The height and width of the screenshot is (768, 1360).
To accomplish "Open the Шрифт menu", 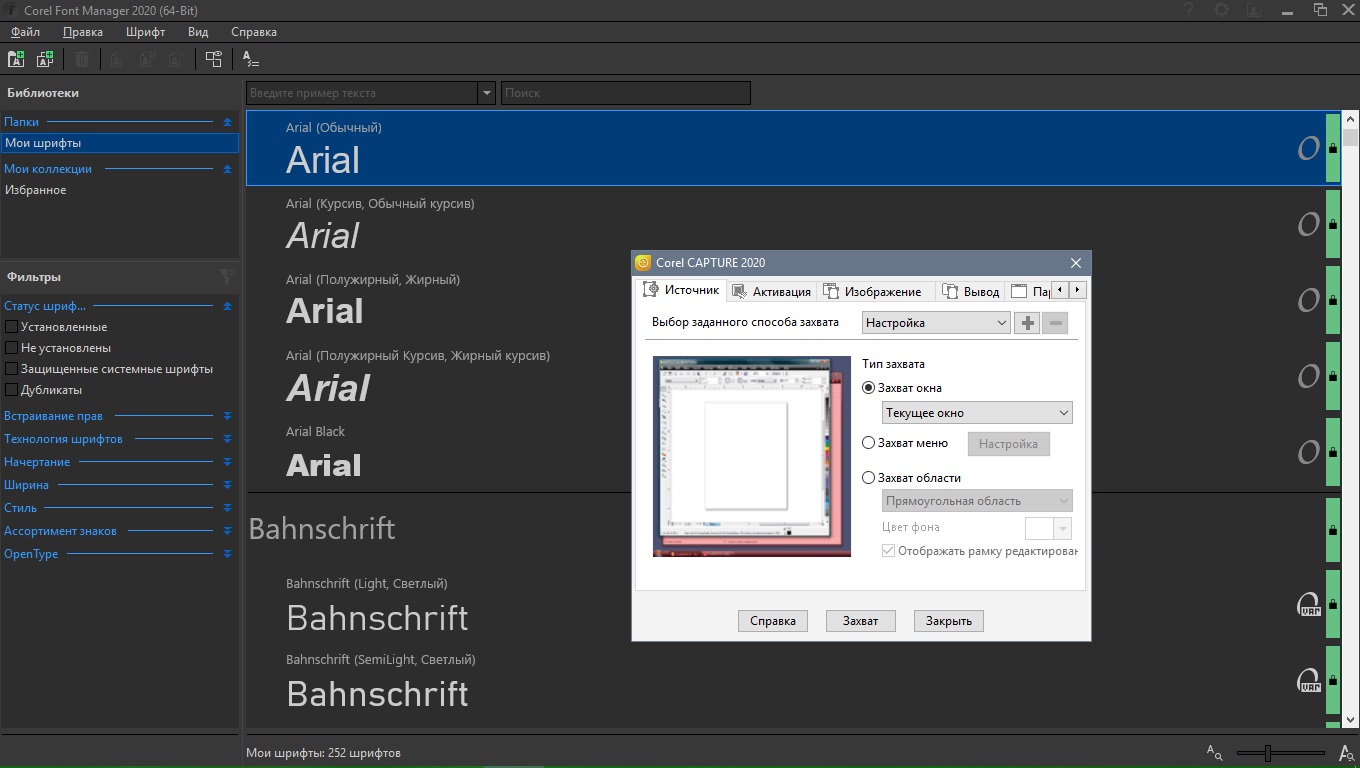I will point(145,32).
